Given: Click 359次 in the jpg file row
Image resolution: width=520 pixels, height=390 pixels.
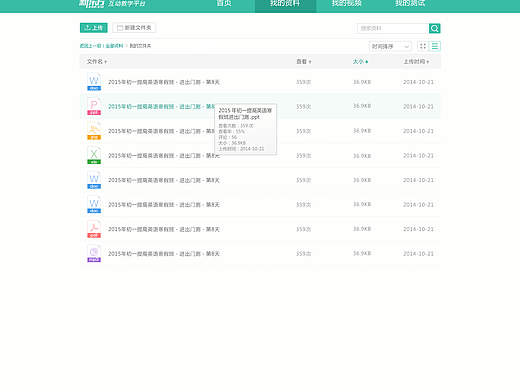Looking at the screenshot, I should [304, 131].
